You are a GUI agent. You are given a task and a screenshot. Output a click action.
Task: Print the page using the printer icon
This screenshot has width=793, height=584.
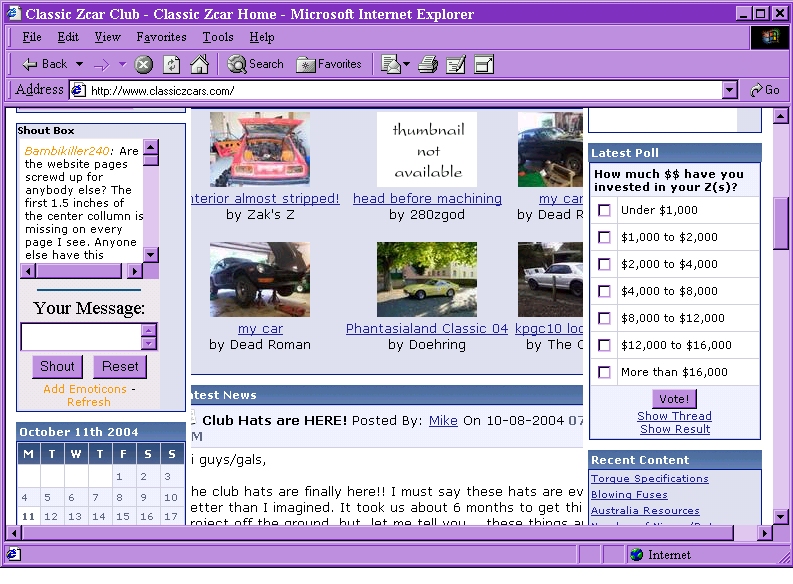pos(428,65)
